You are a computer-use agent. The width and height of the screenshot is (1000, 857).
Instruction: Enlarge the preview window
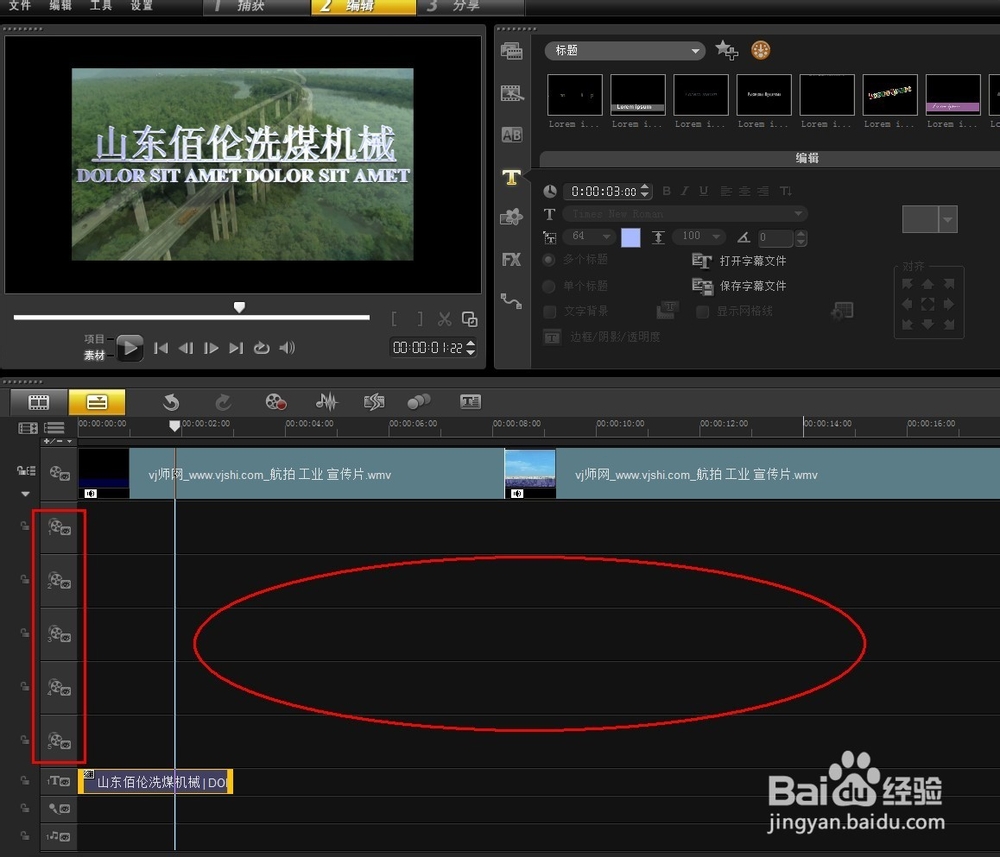tap(469, 319)
